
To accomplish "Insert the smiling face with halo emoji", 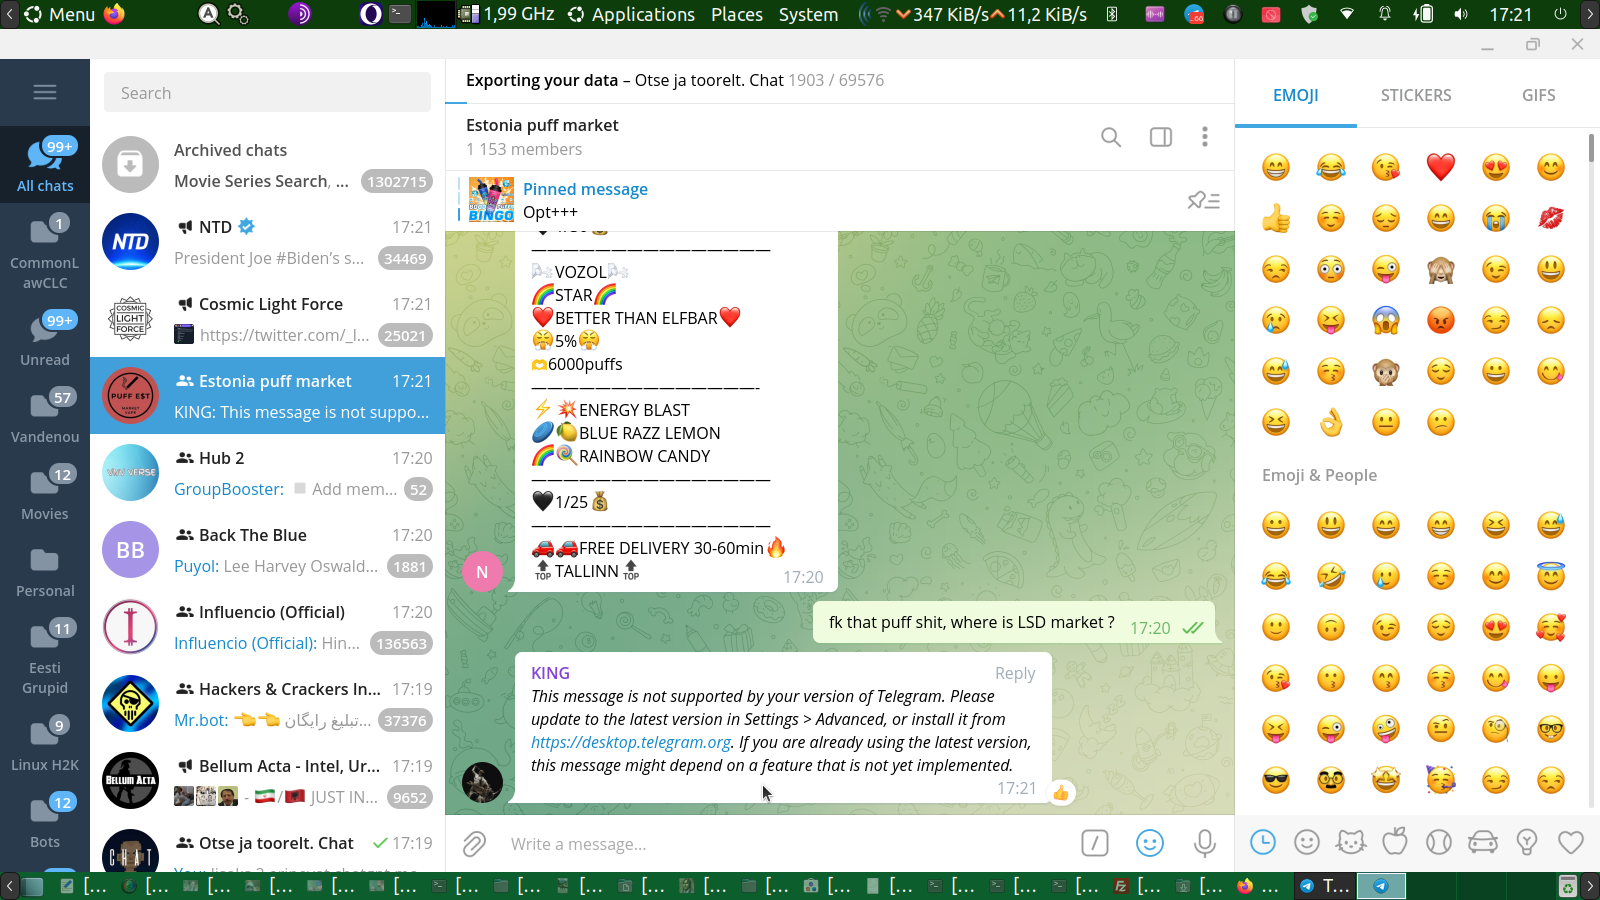I will tap(1551, 576).
